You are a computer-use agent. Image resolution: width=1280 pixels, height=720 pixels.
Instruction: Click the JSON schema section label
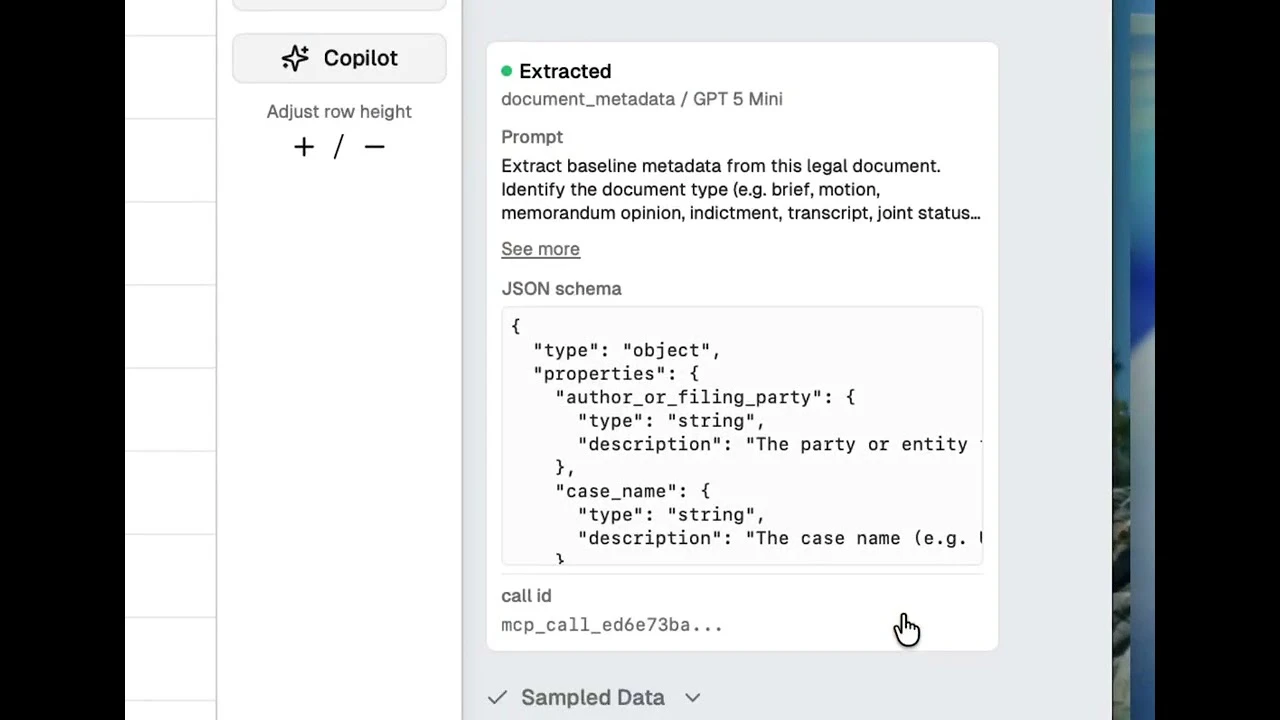click(x=561, y=288)
